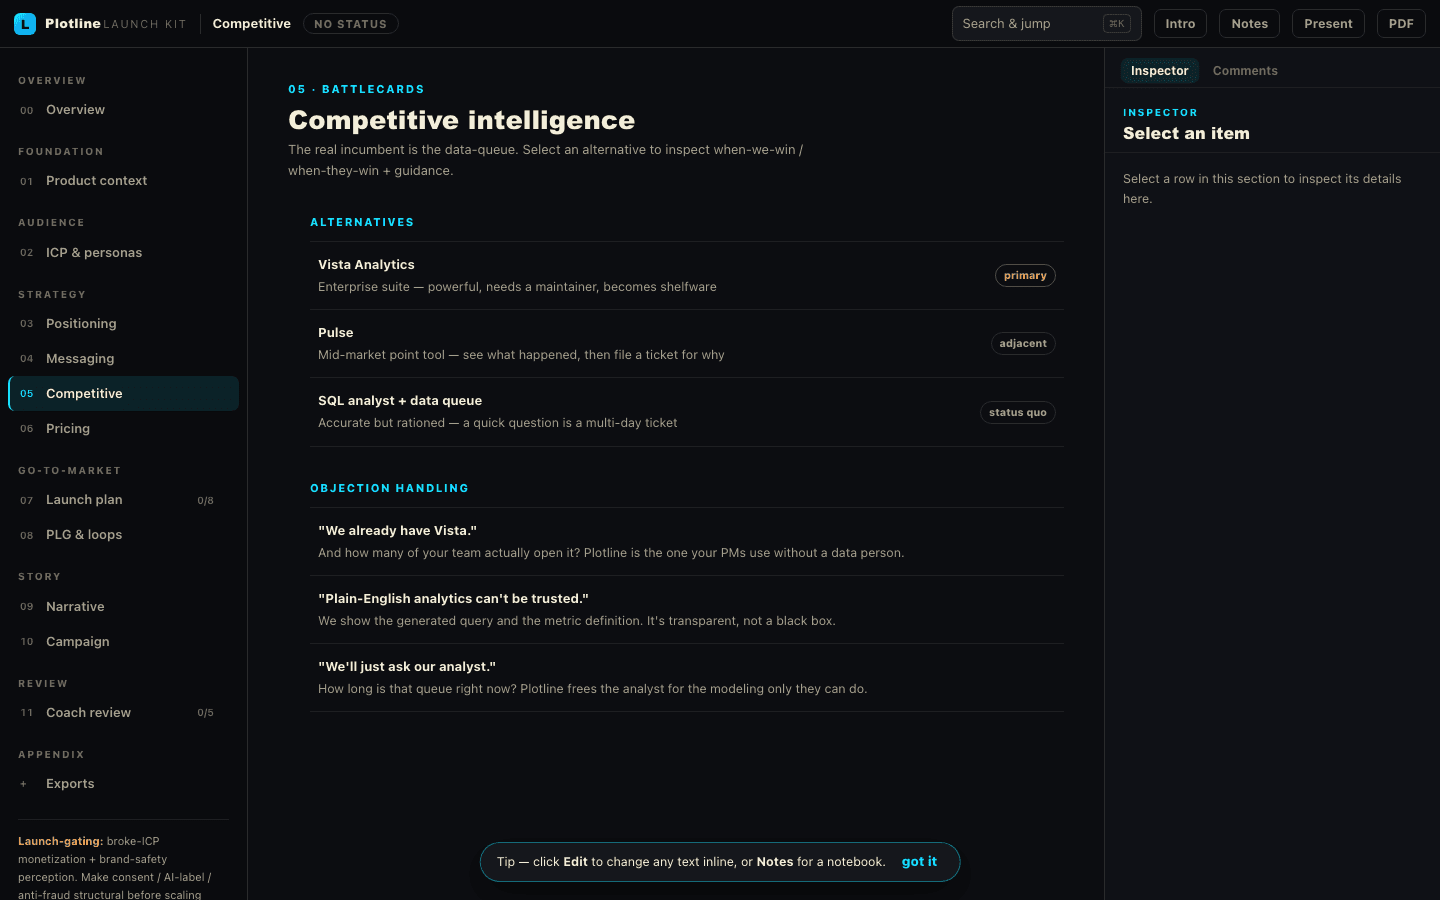The width and height of the screenshot is (1440, 900).
Task: Start Present mode
Action: click(x=1328, y=24)
